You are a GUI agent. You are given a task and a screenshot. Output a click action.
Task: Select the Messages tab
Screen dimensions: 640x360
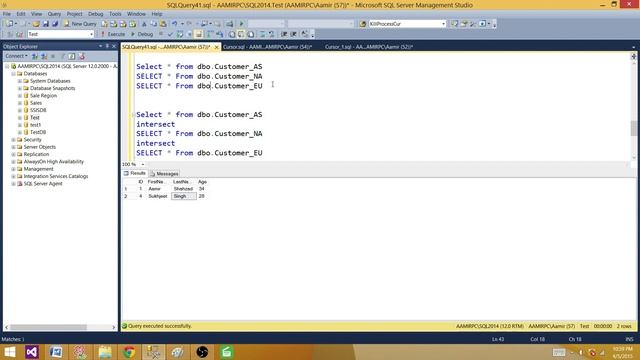(164, 174)
